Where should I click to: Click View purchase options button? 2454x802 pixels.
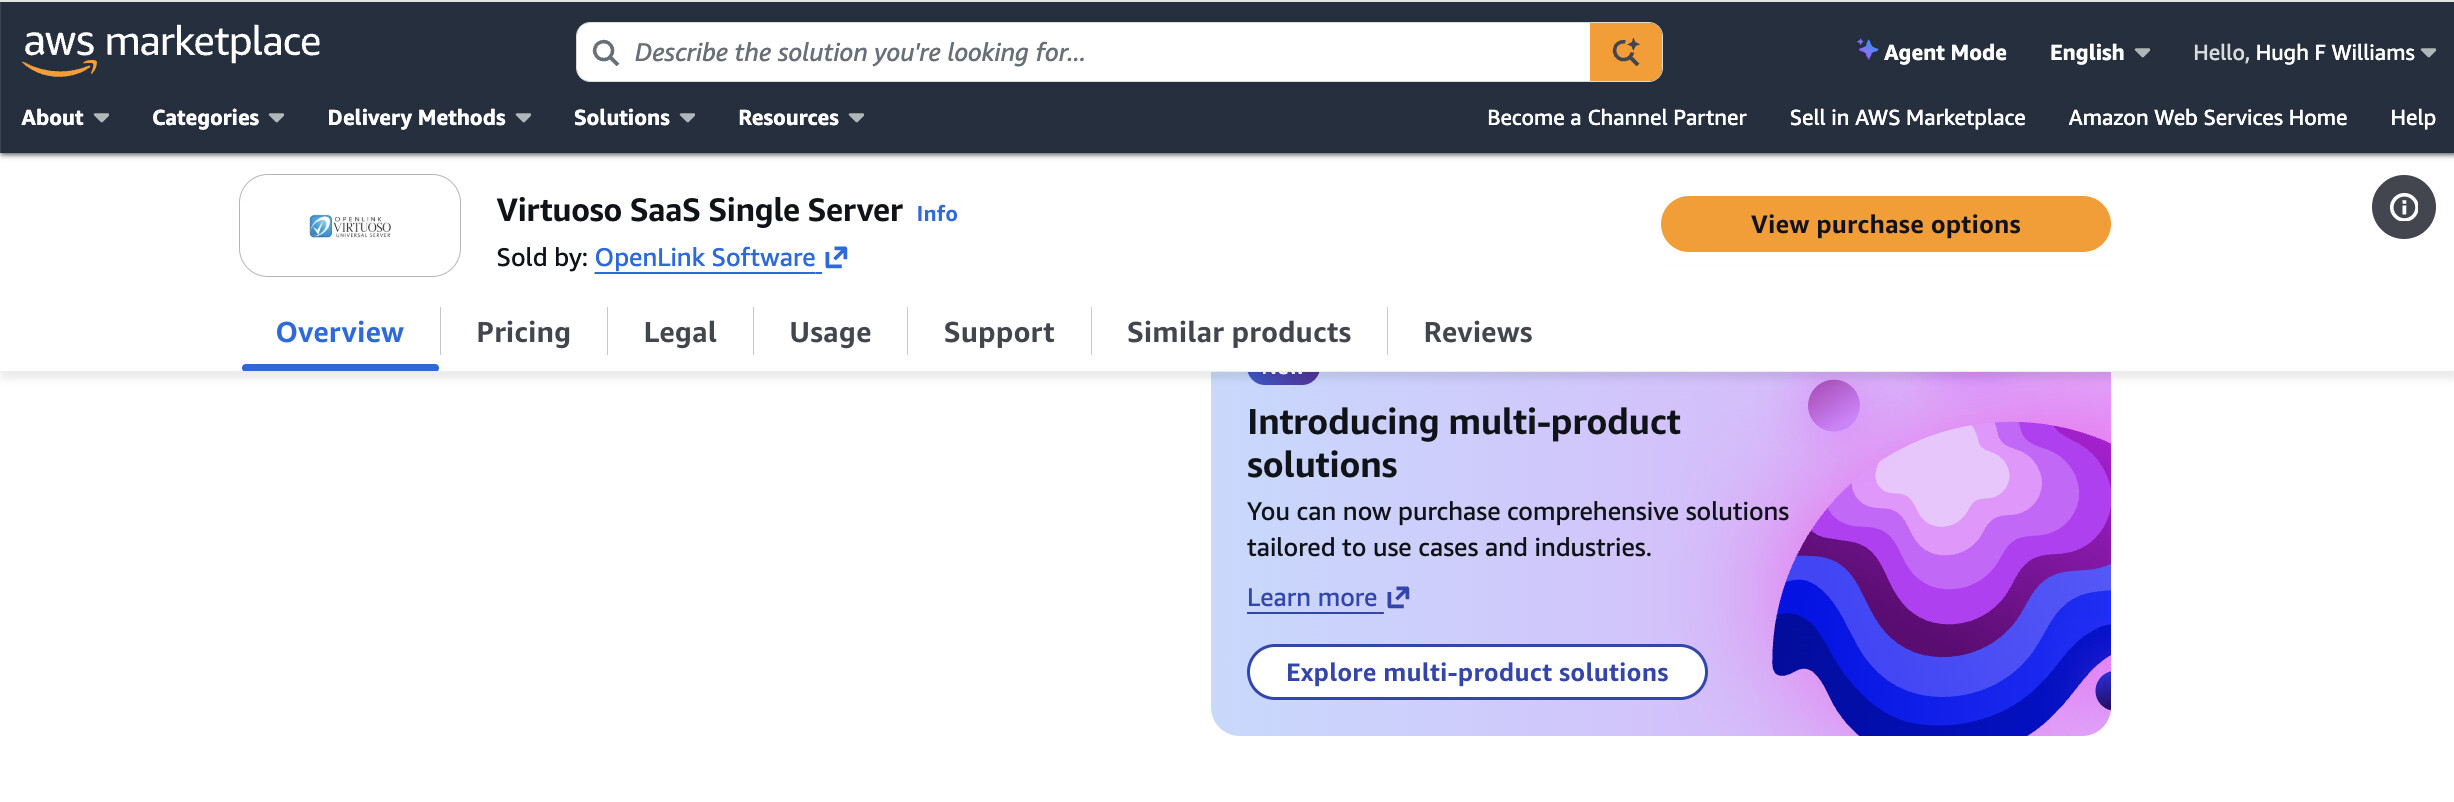coord(1885,224)
